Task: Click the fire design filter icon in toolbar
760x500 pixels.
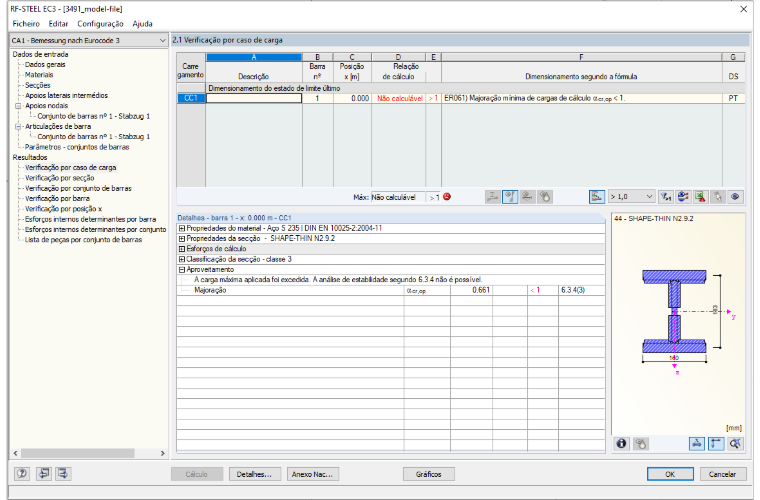Action: click(545, 197)
